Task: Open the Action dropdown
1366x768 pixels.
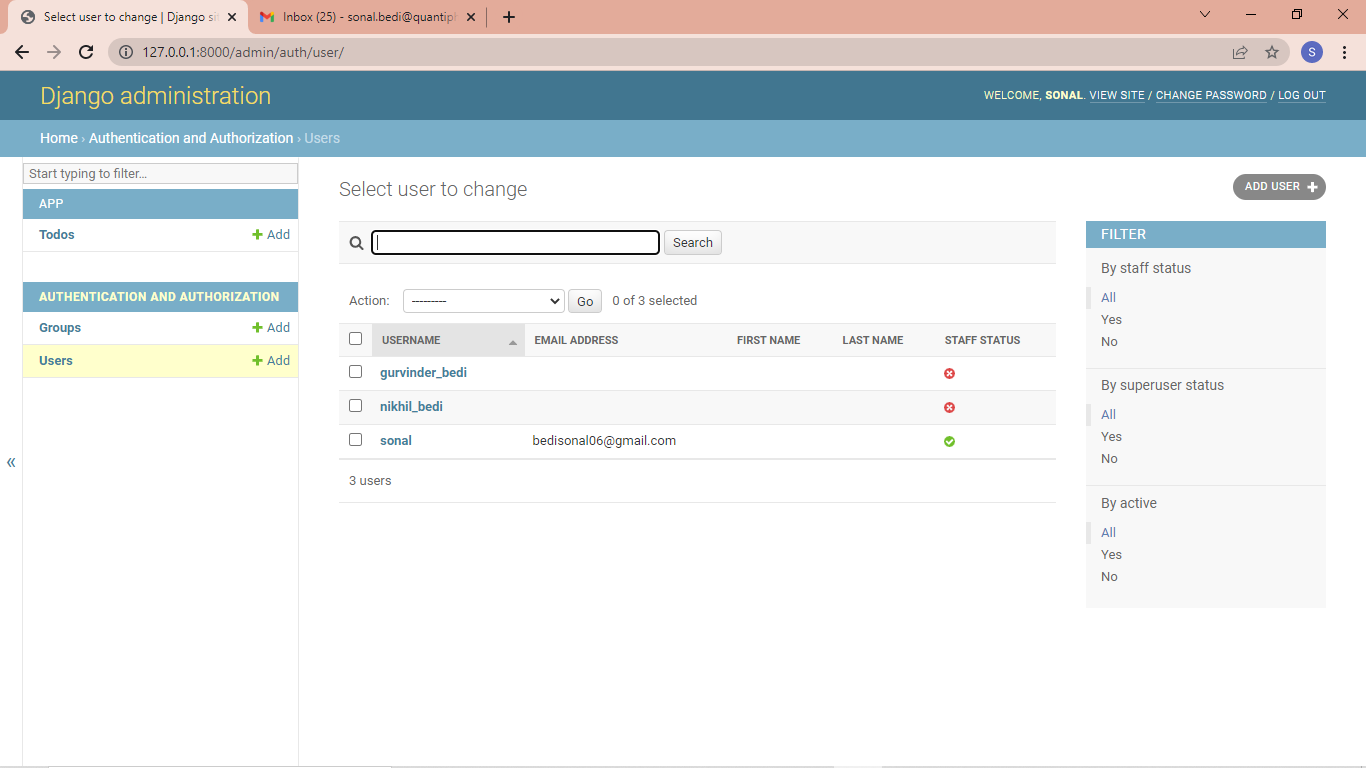Action: pos(483,300)
